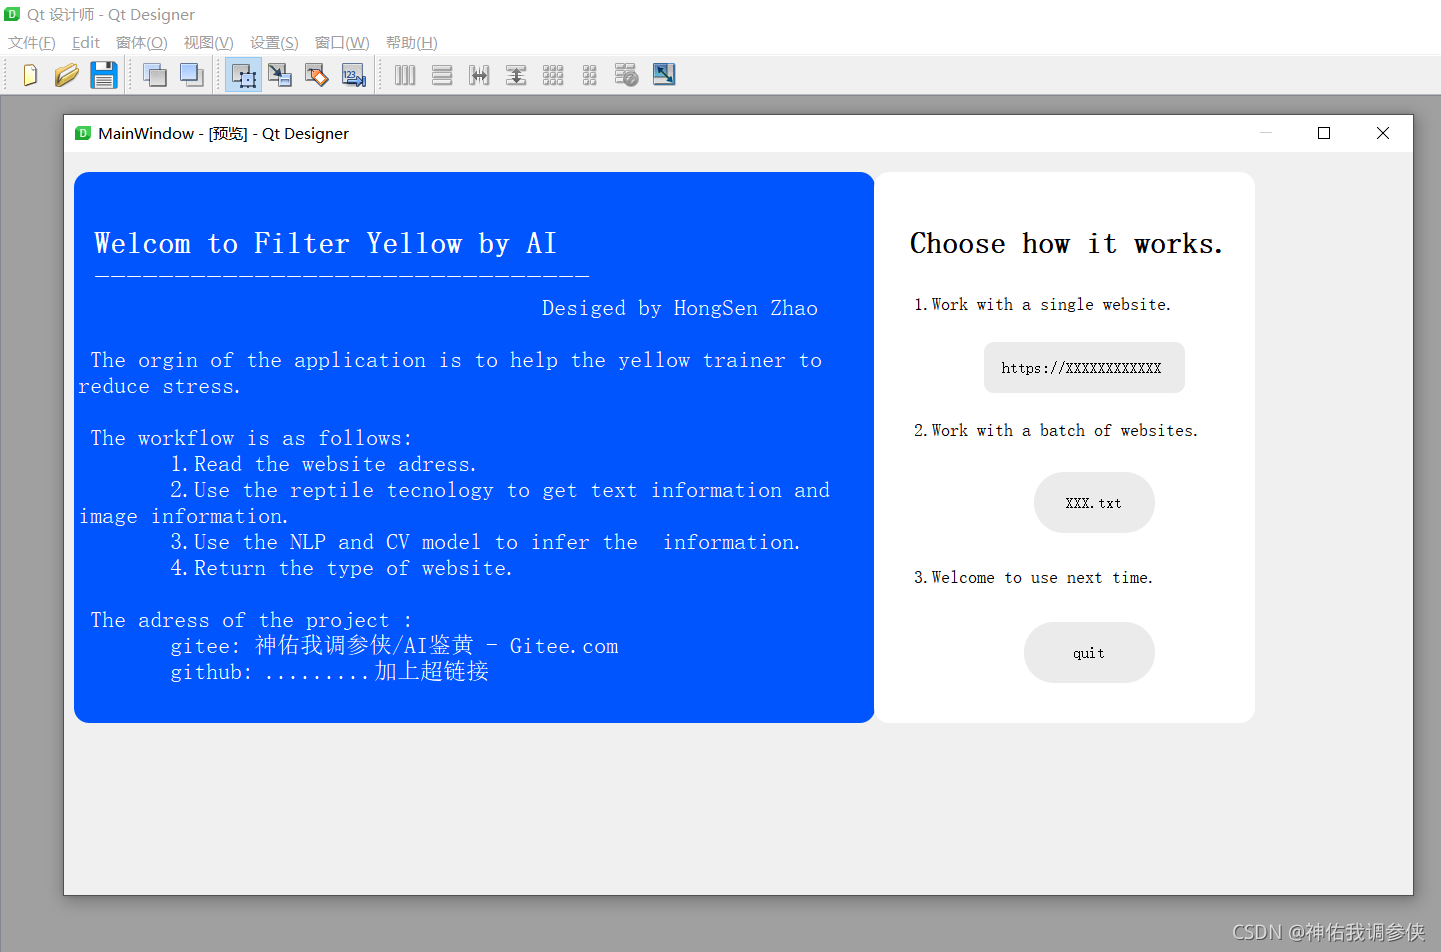Click the Send to Back toolbar icon

point(155,75)
